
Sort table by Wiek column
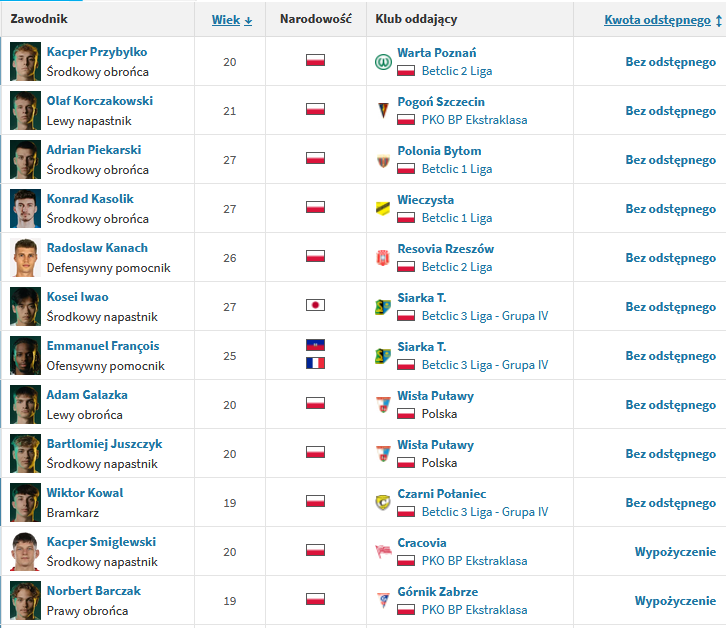[232, 20]
